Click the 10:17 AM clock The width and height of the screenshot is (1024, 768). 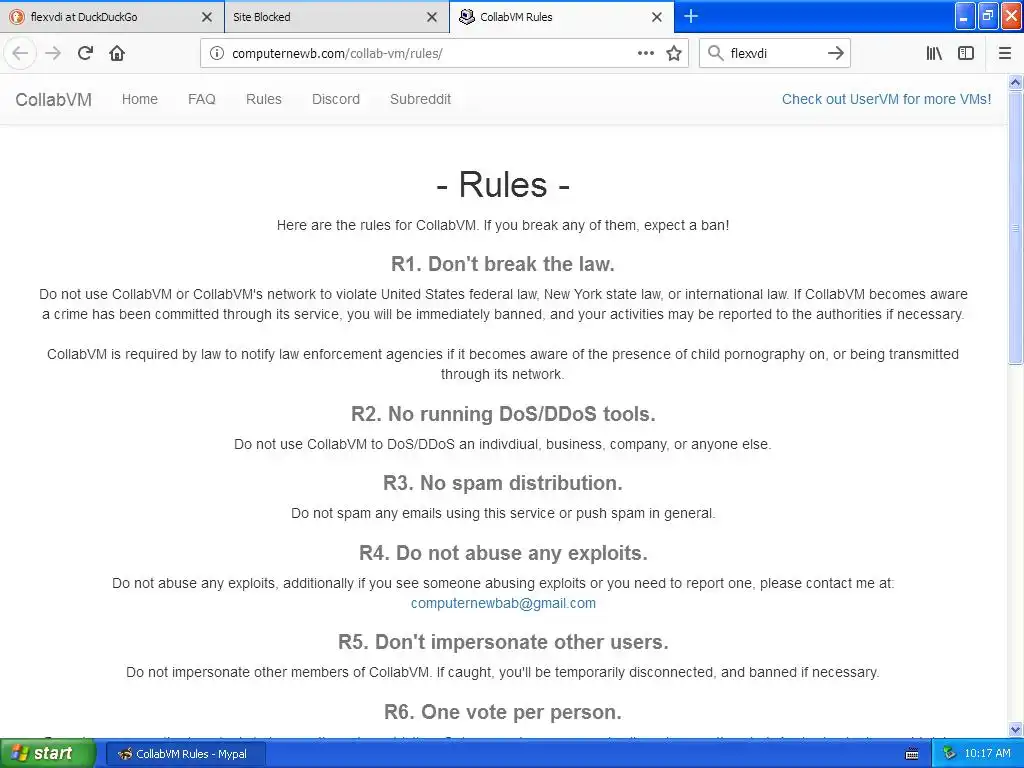[987, 754]
